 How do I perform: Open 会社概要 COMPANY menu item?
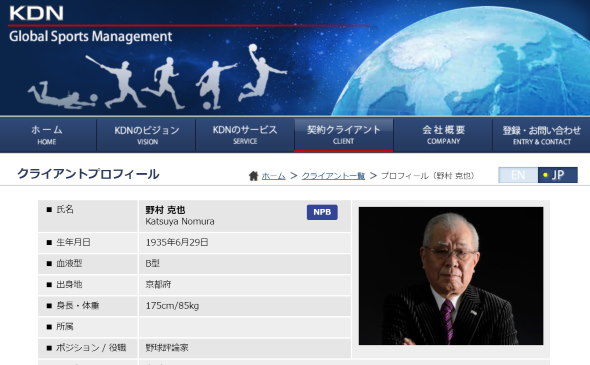point(443,135)
